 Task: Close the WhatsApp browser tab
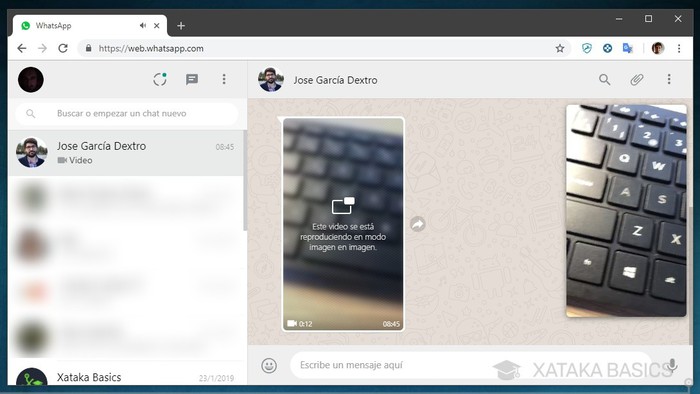(x=157, y=25)
